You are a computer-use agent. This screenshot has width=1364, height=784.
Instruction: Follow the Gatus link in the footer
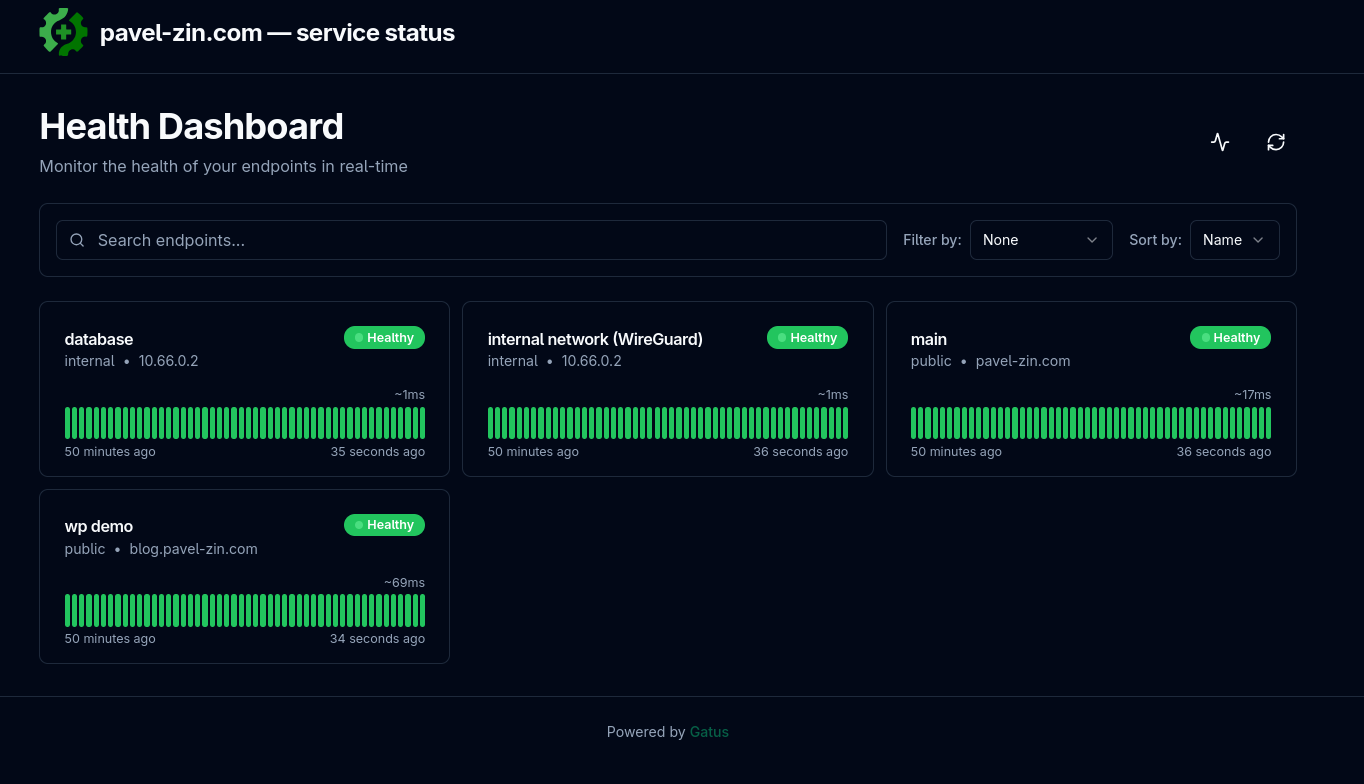click(709, 732)
